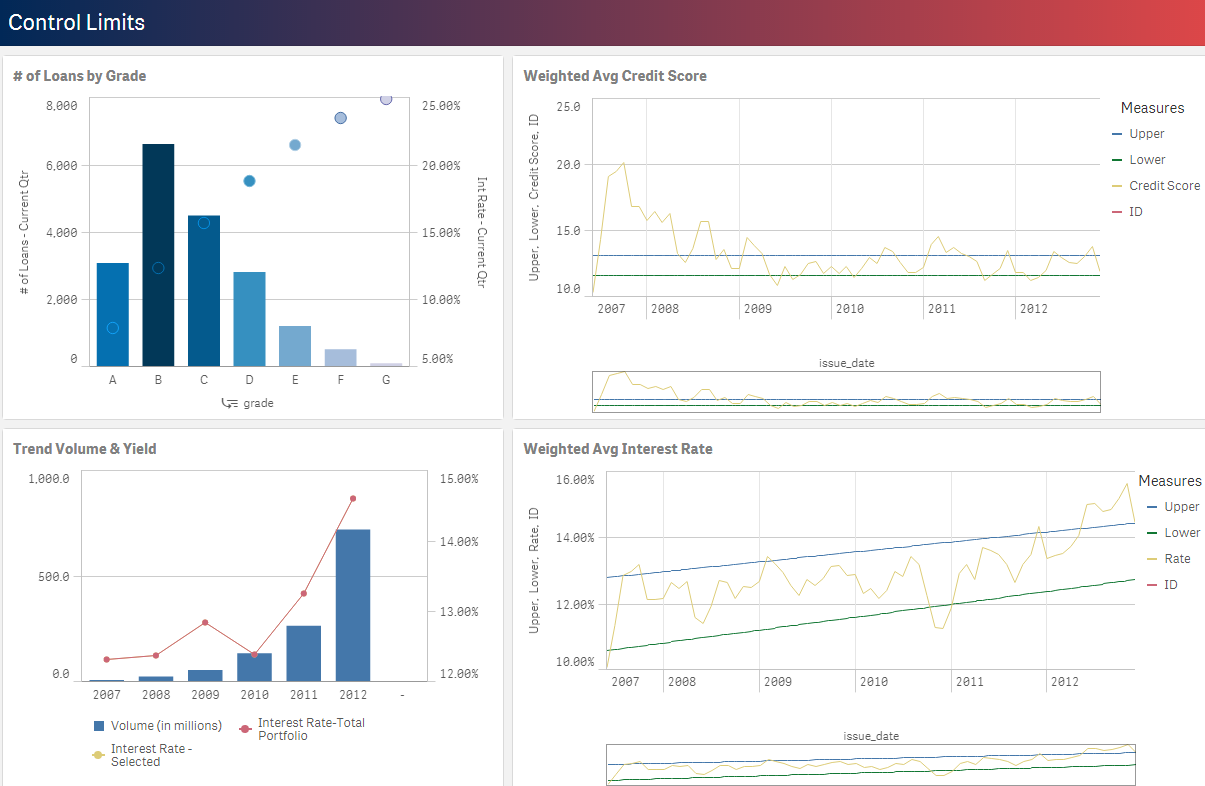
Task: Click the Control Limits sheet title
Action: [x=76, y=22]
